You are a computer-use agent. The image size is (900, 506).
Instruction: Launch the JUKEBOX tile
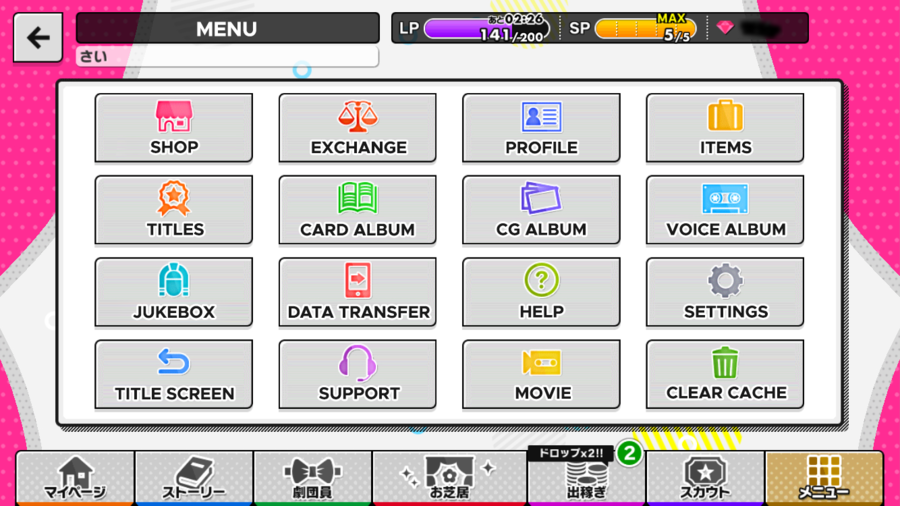click(173, 292)
